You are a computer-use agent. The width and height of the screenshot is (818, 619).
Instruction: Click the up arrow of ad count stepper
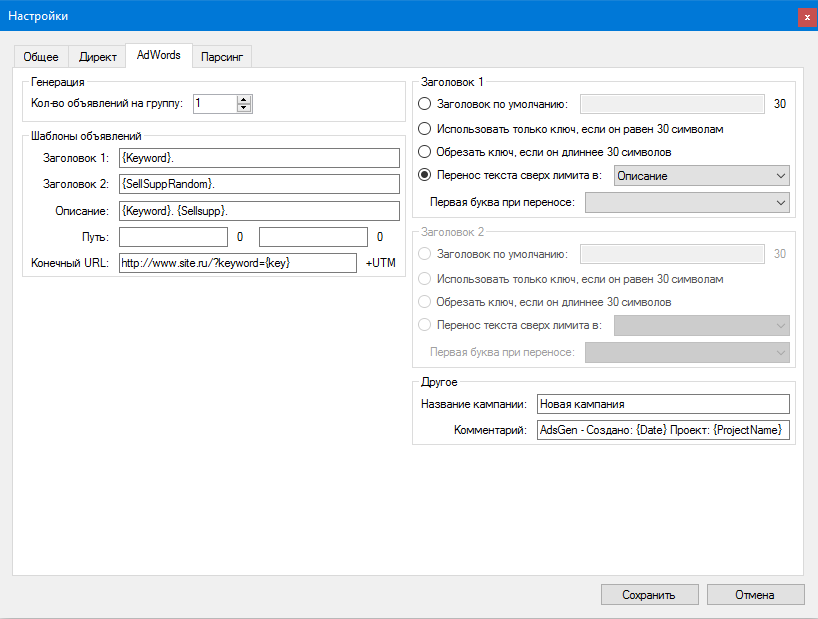pyautogui.click(x=243, y=98)
